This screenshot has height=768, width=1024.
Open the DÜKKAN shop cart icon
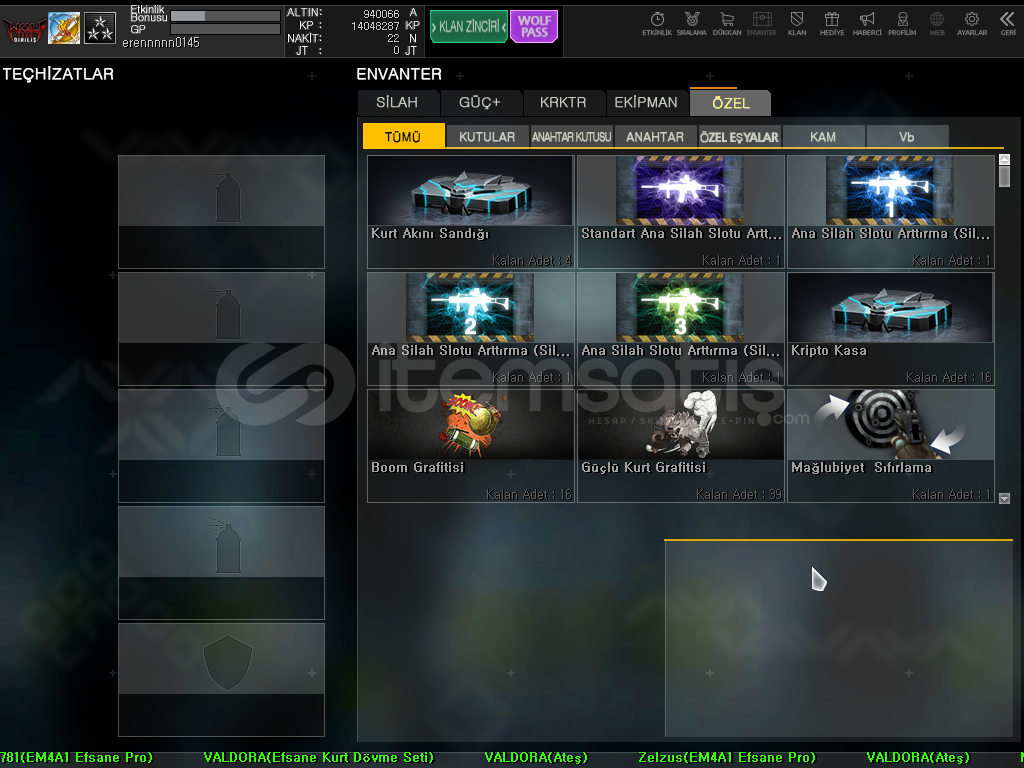click(x=727, y=24)
